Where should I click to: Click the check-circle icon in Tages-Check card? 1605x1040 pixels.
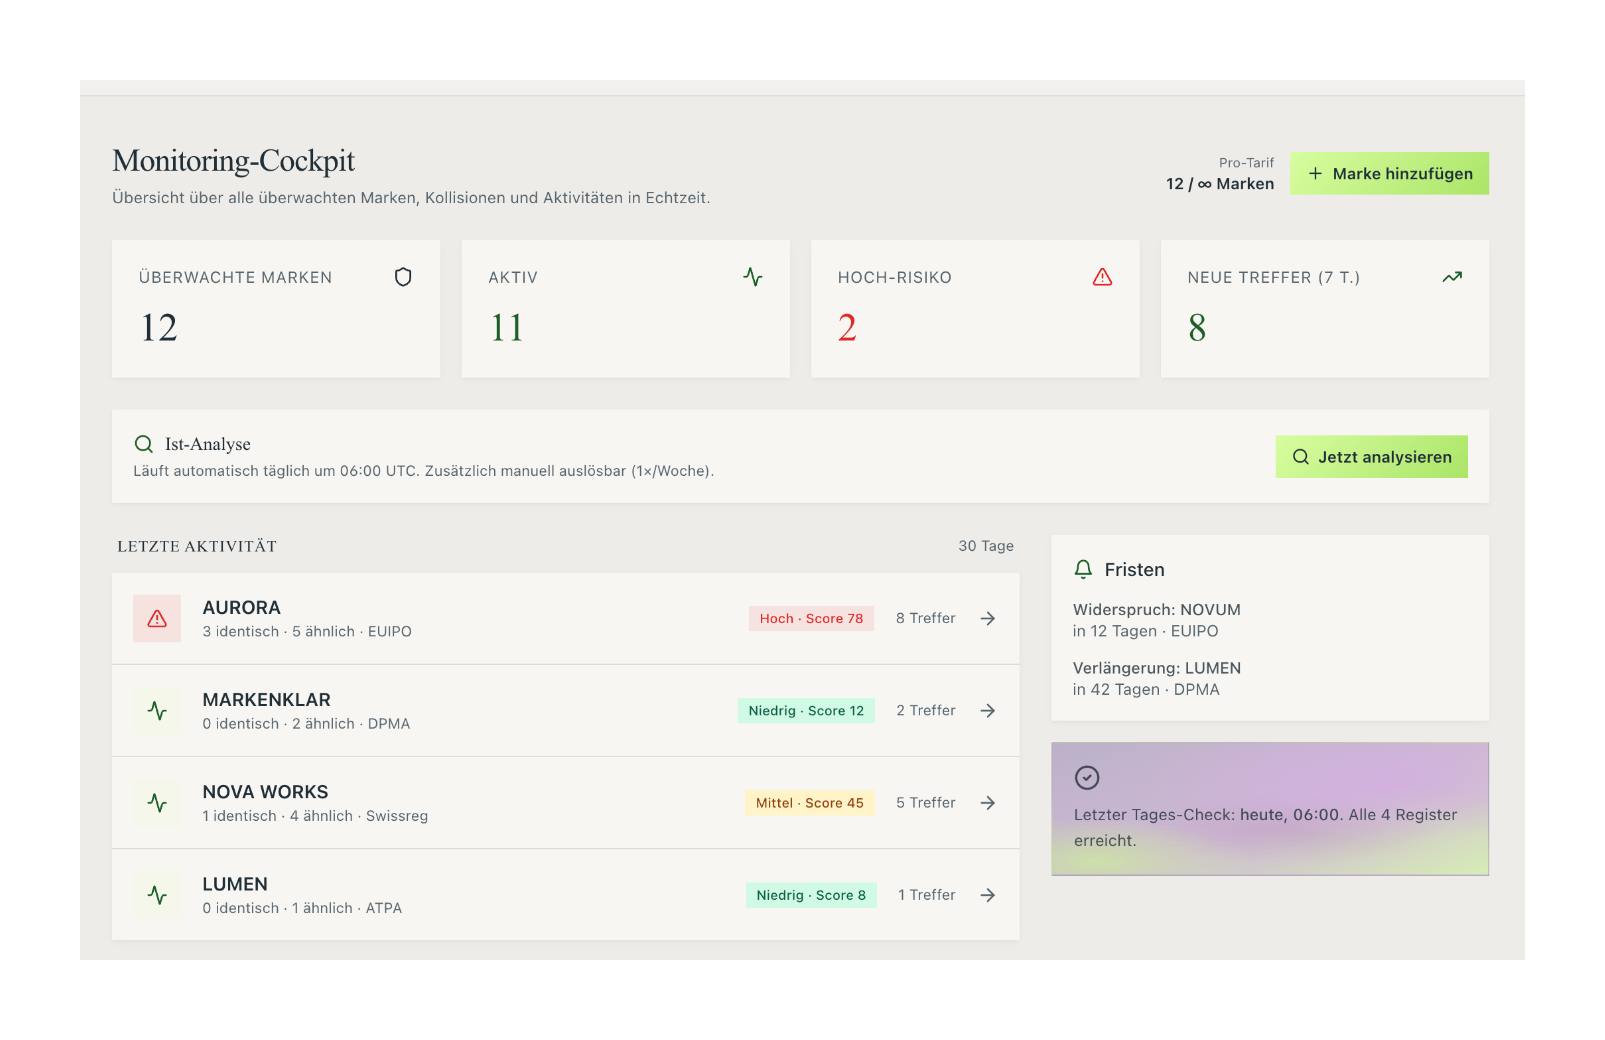click(1087, 777)
